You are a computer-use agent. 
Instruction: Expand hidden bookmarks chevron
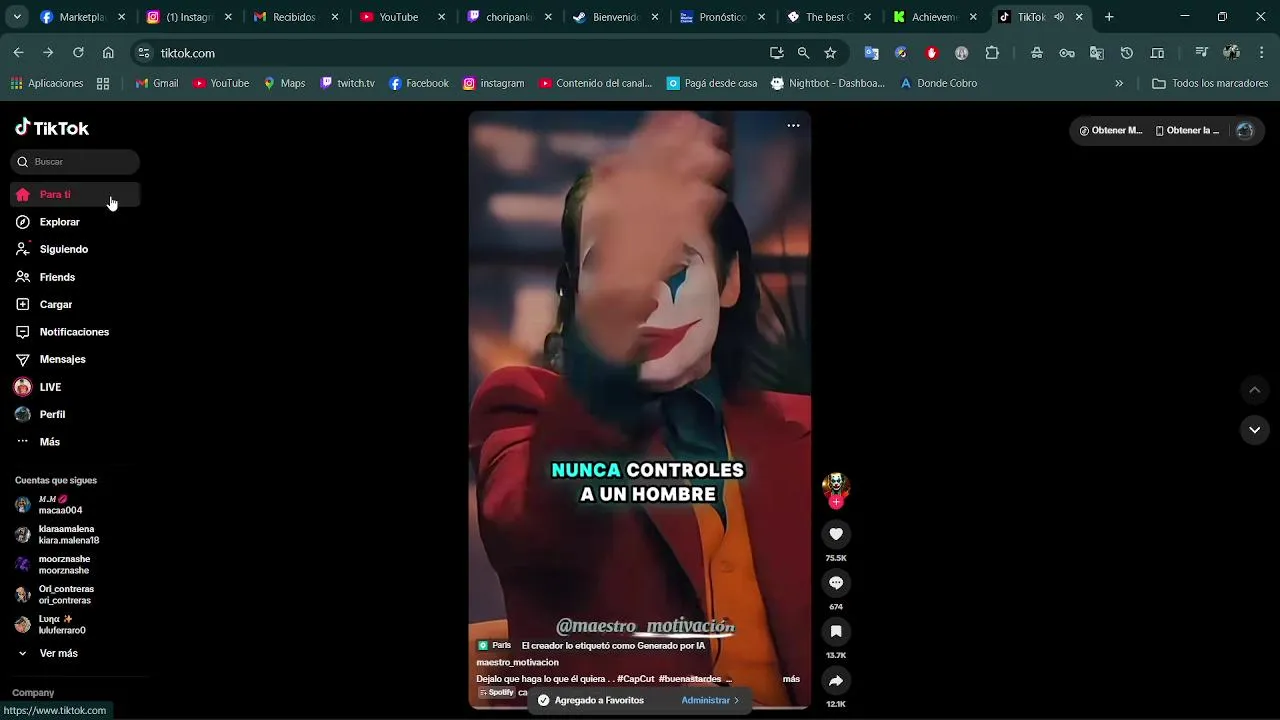[x=1119, y=83]
